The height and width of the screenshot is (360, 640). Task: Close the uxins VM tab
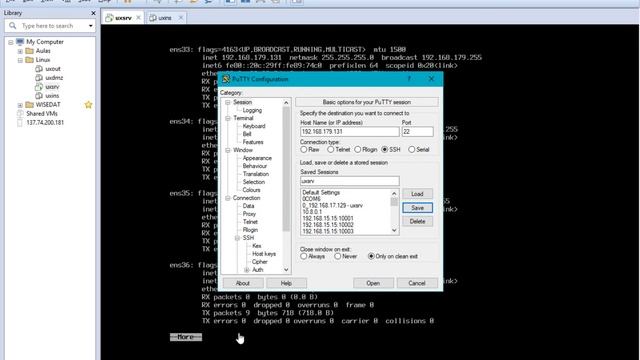[x=180, y=18]
